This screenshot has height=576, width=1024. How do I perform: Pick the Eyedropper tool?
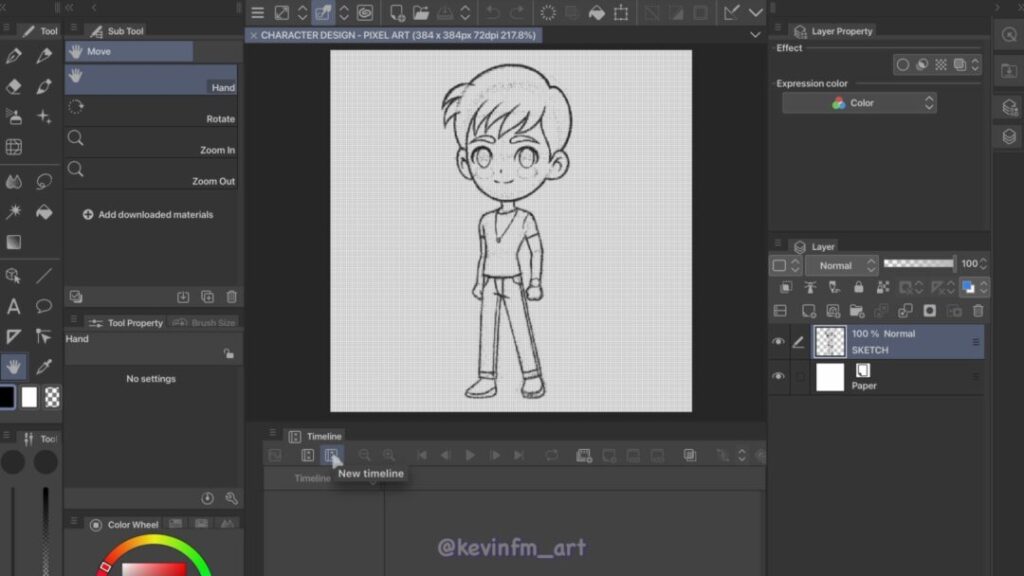pos(44,366)
